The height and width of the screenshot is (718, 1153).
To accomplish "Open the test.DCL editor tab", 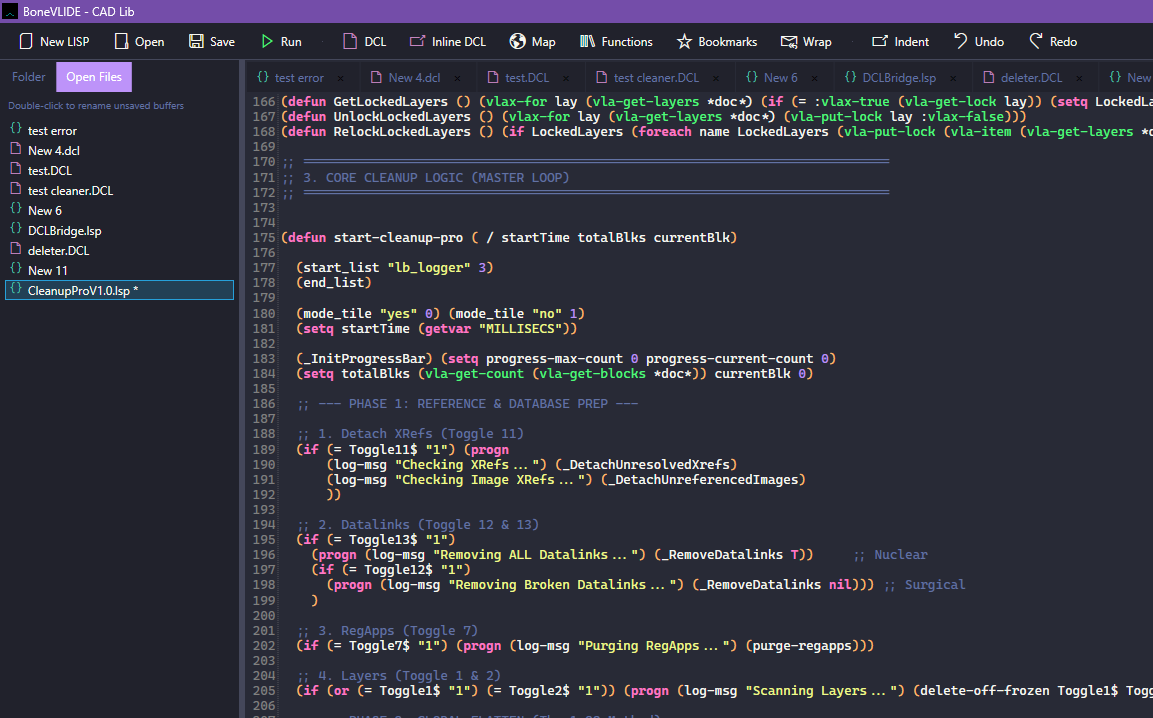I will coord(526,78).
